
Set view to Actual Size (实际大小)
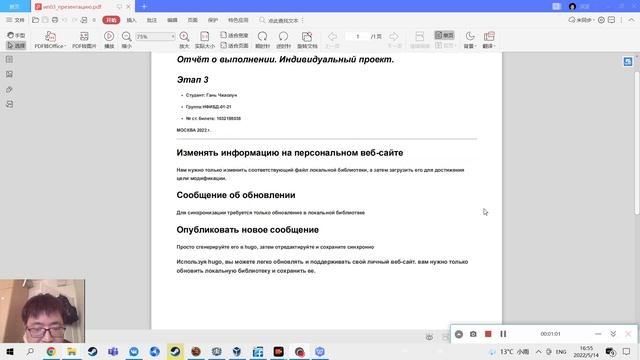pos(204,40)
